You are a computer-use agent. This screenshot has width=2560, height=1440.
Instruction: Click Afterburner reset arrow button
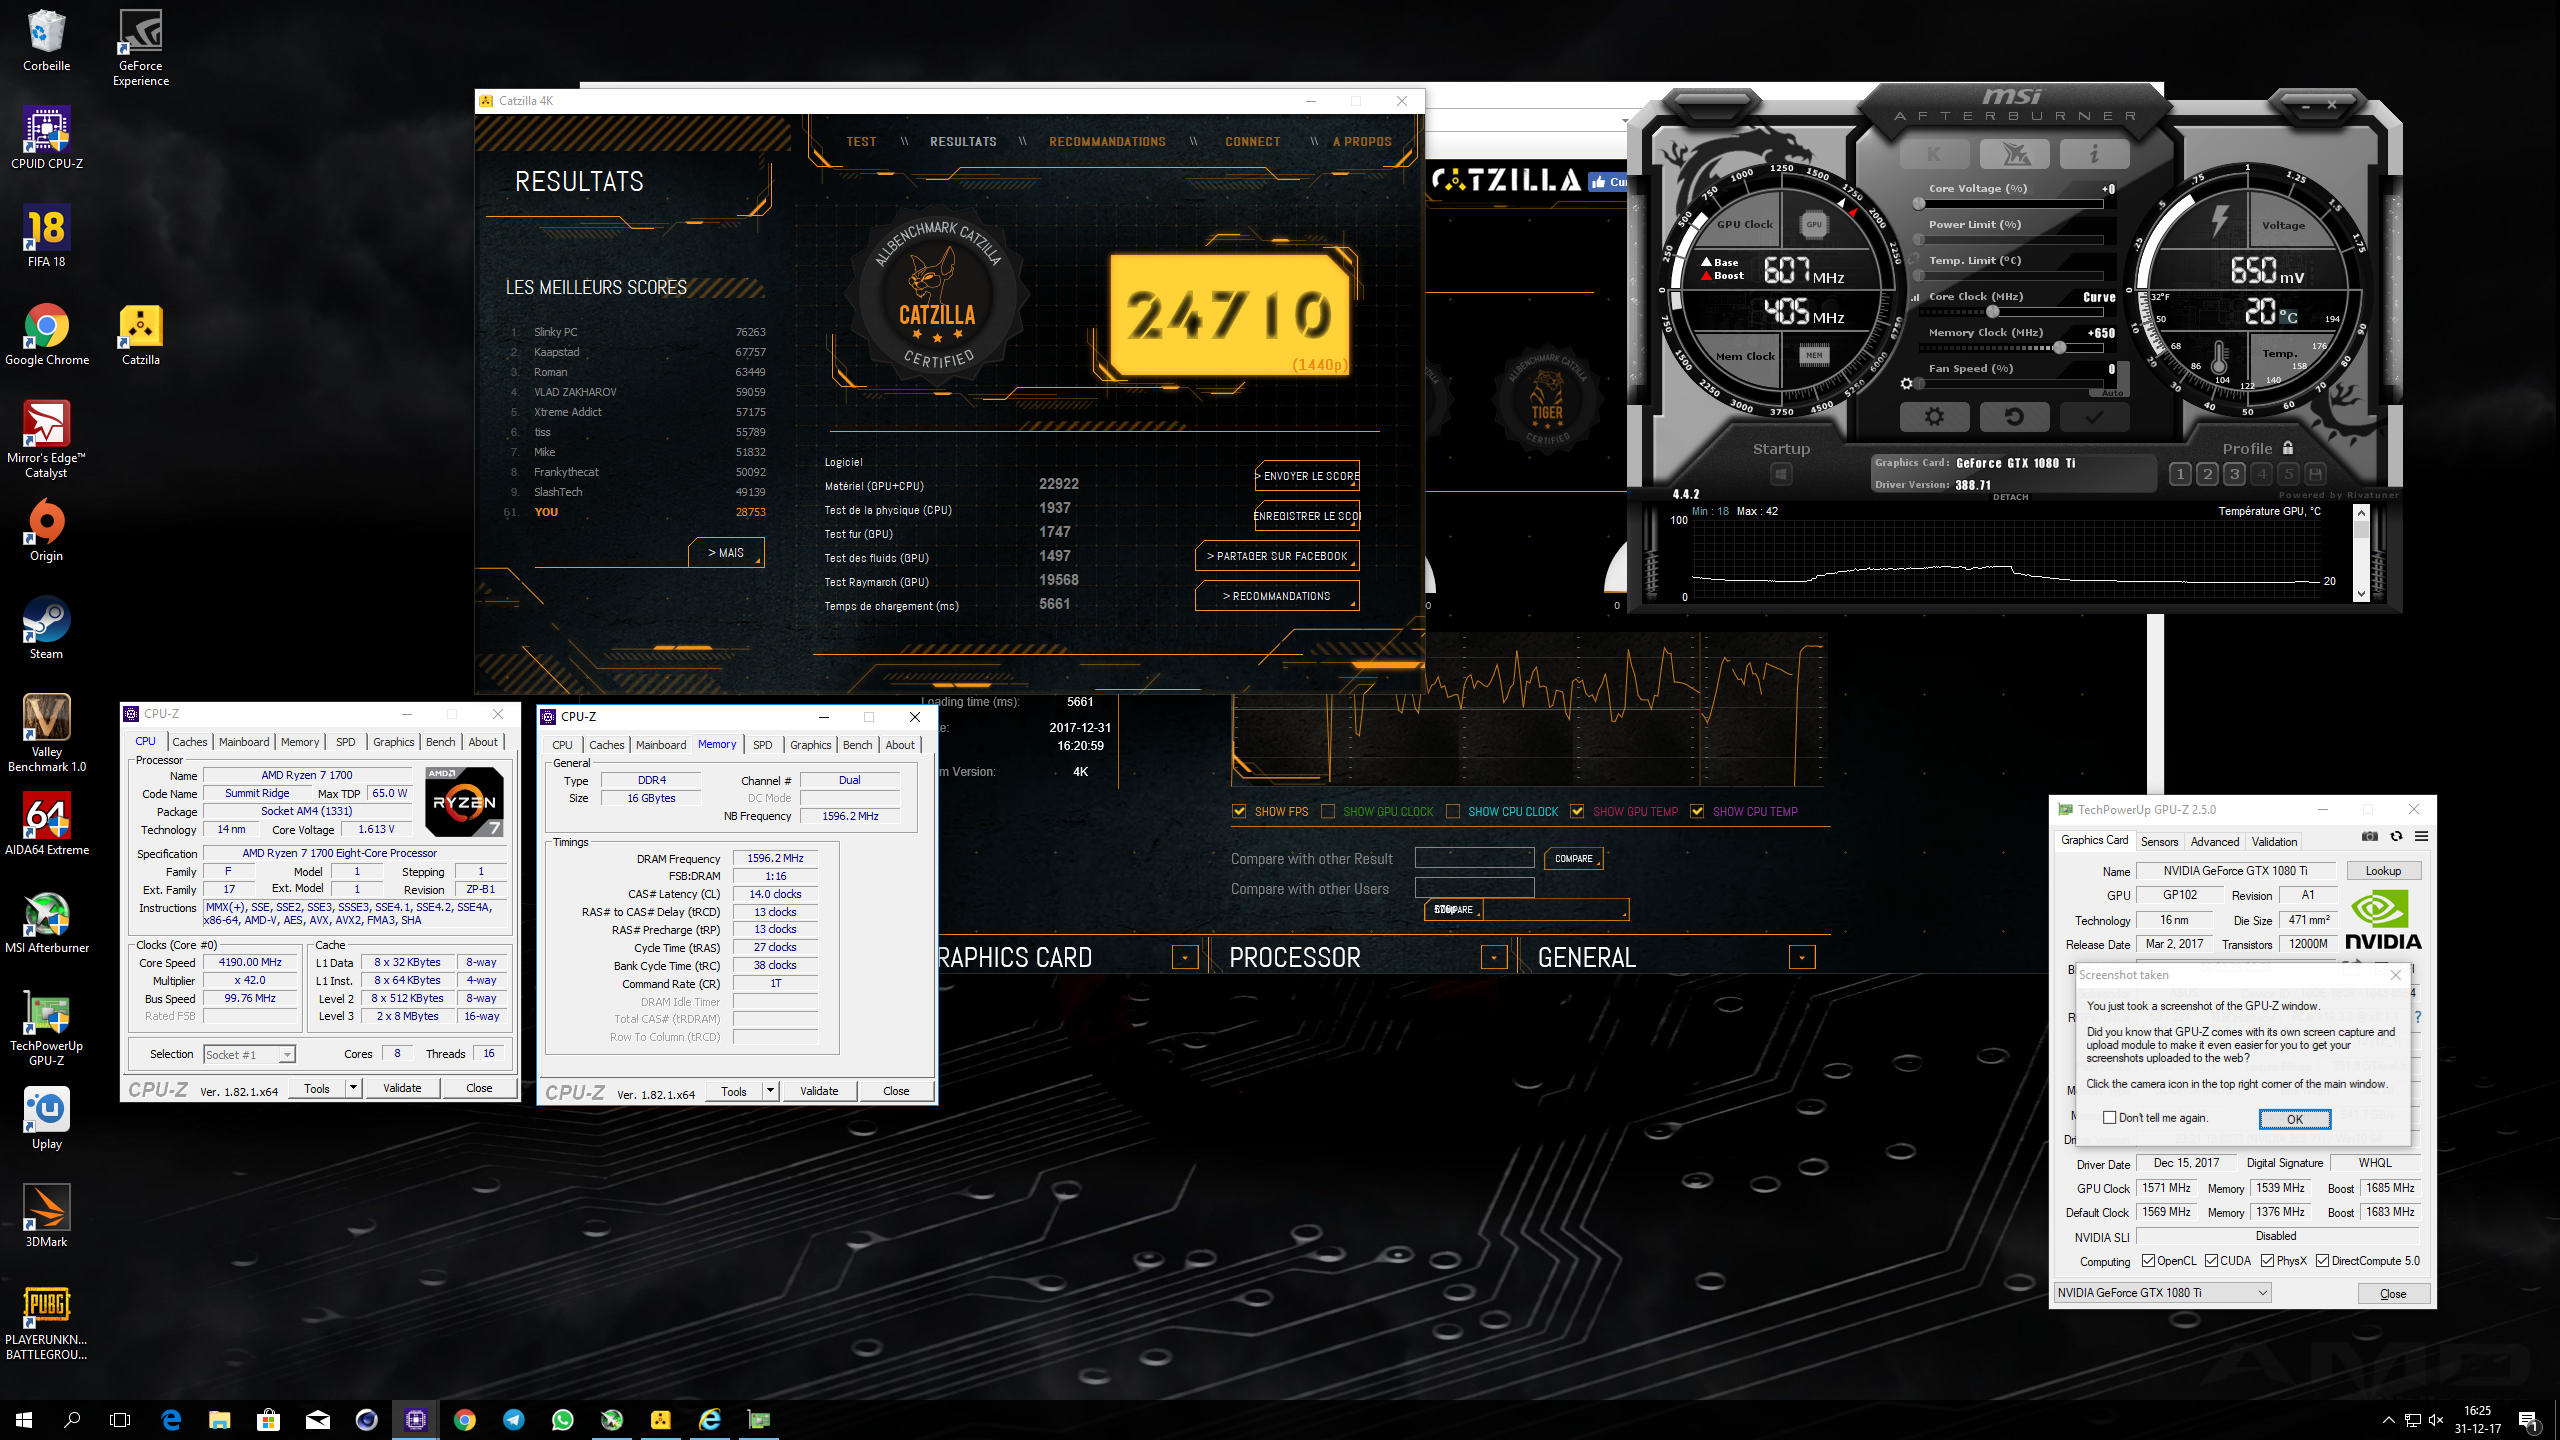point(2014,417)
